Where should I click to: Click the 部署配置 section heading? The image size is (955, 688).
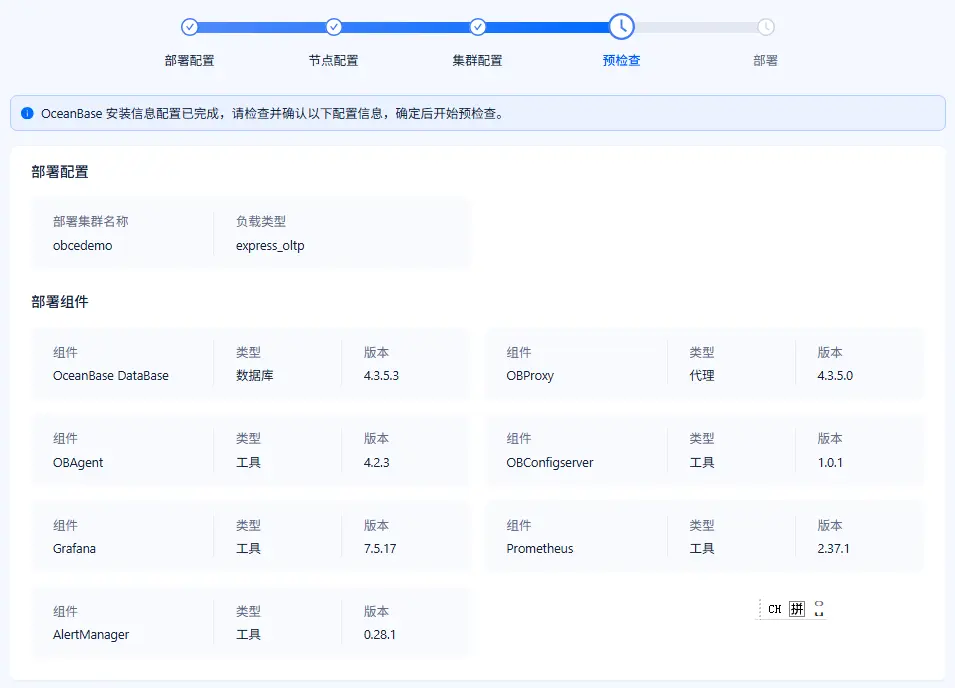(60, 172)
